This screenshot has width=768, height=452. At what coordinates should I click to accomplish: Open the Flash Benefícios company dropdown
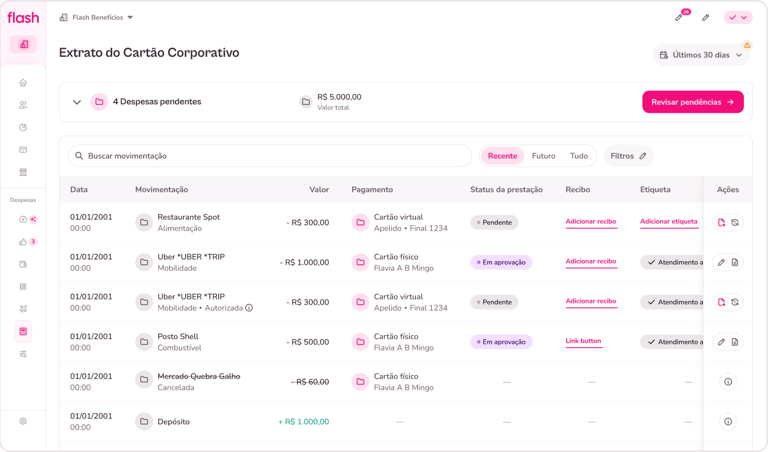[97, 17]
